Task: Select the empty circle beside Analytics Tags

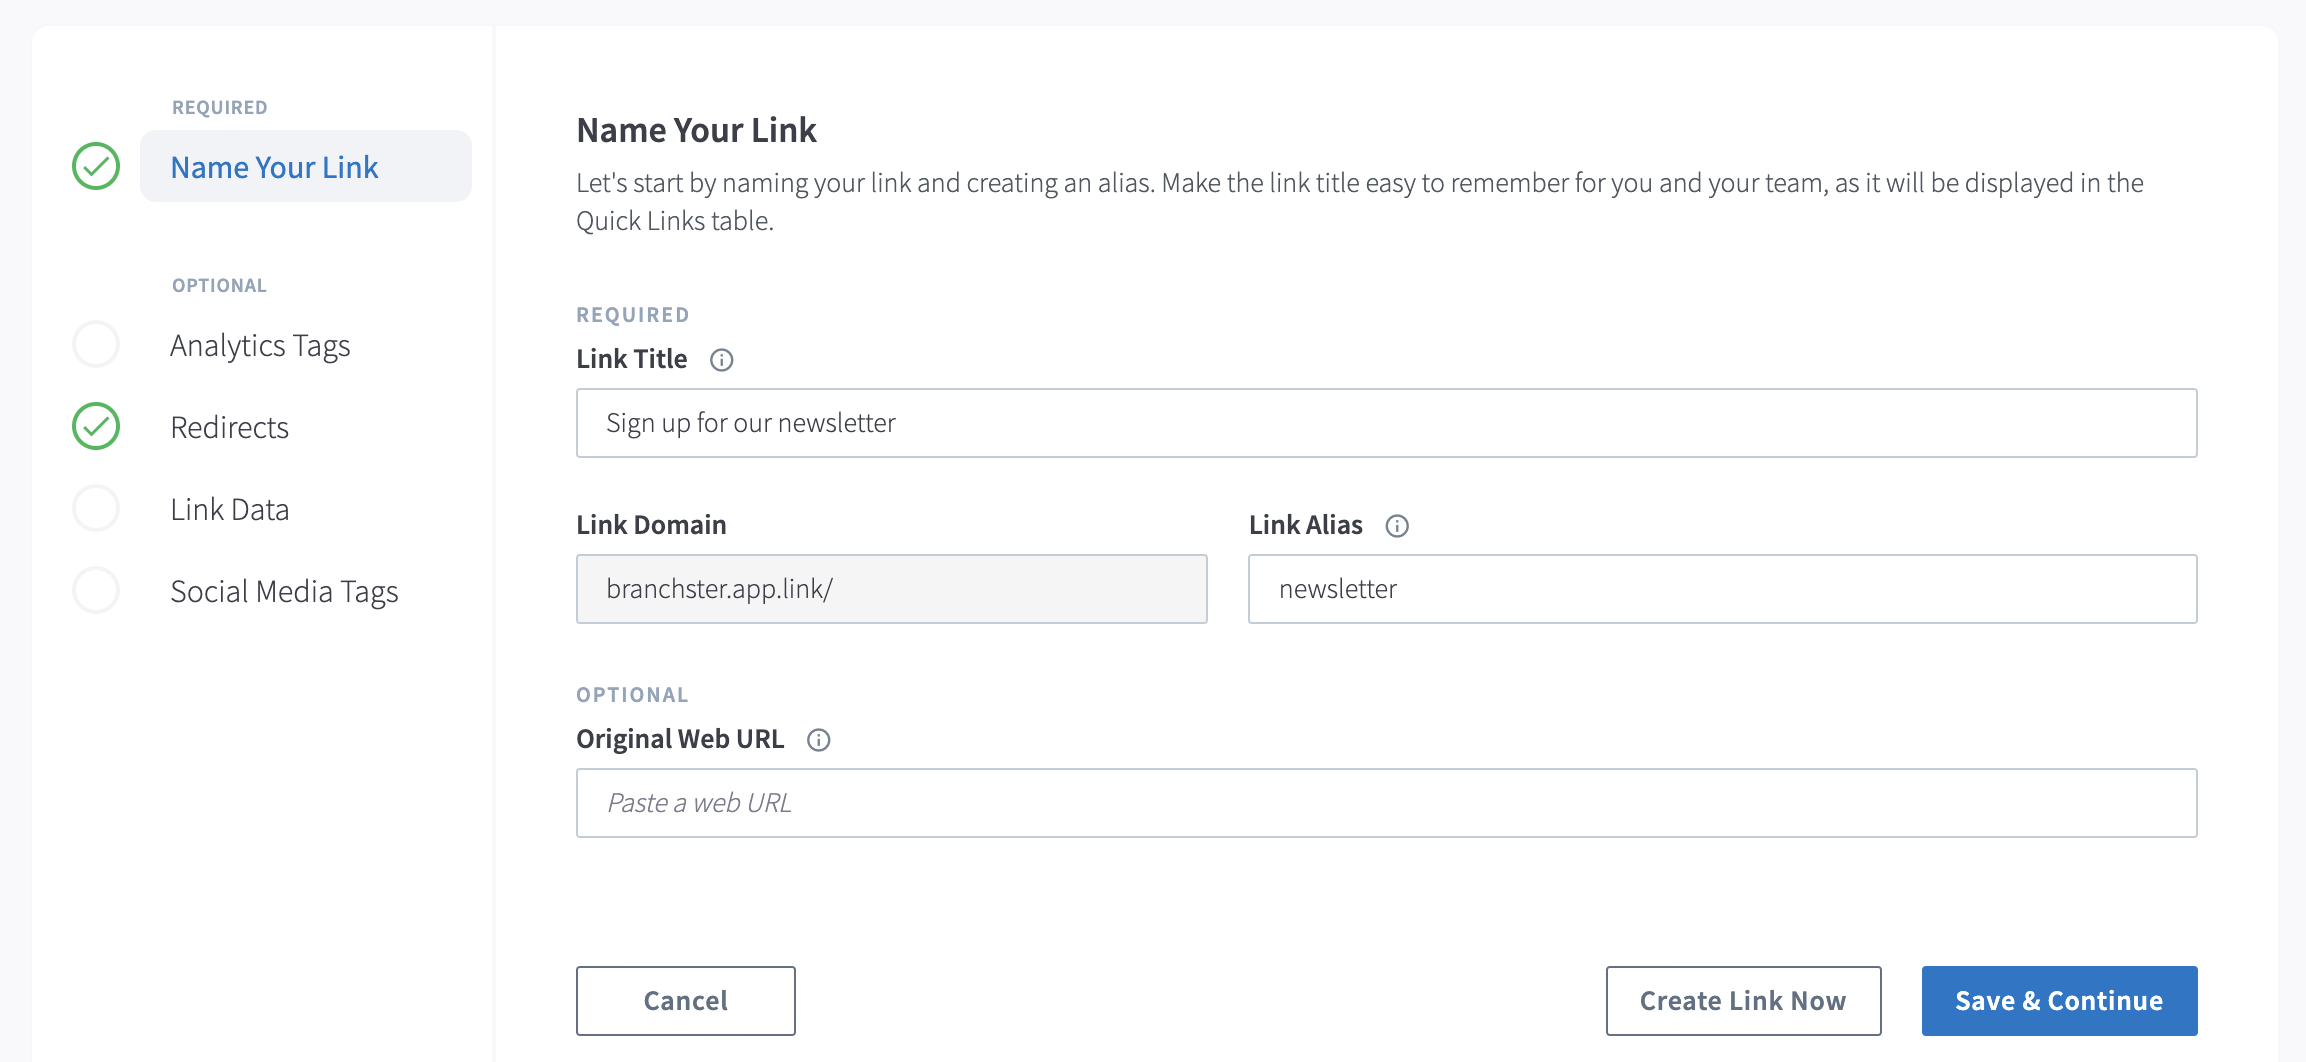Action: (x=96, y=344)
